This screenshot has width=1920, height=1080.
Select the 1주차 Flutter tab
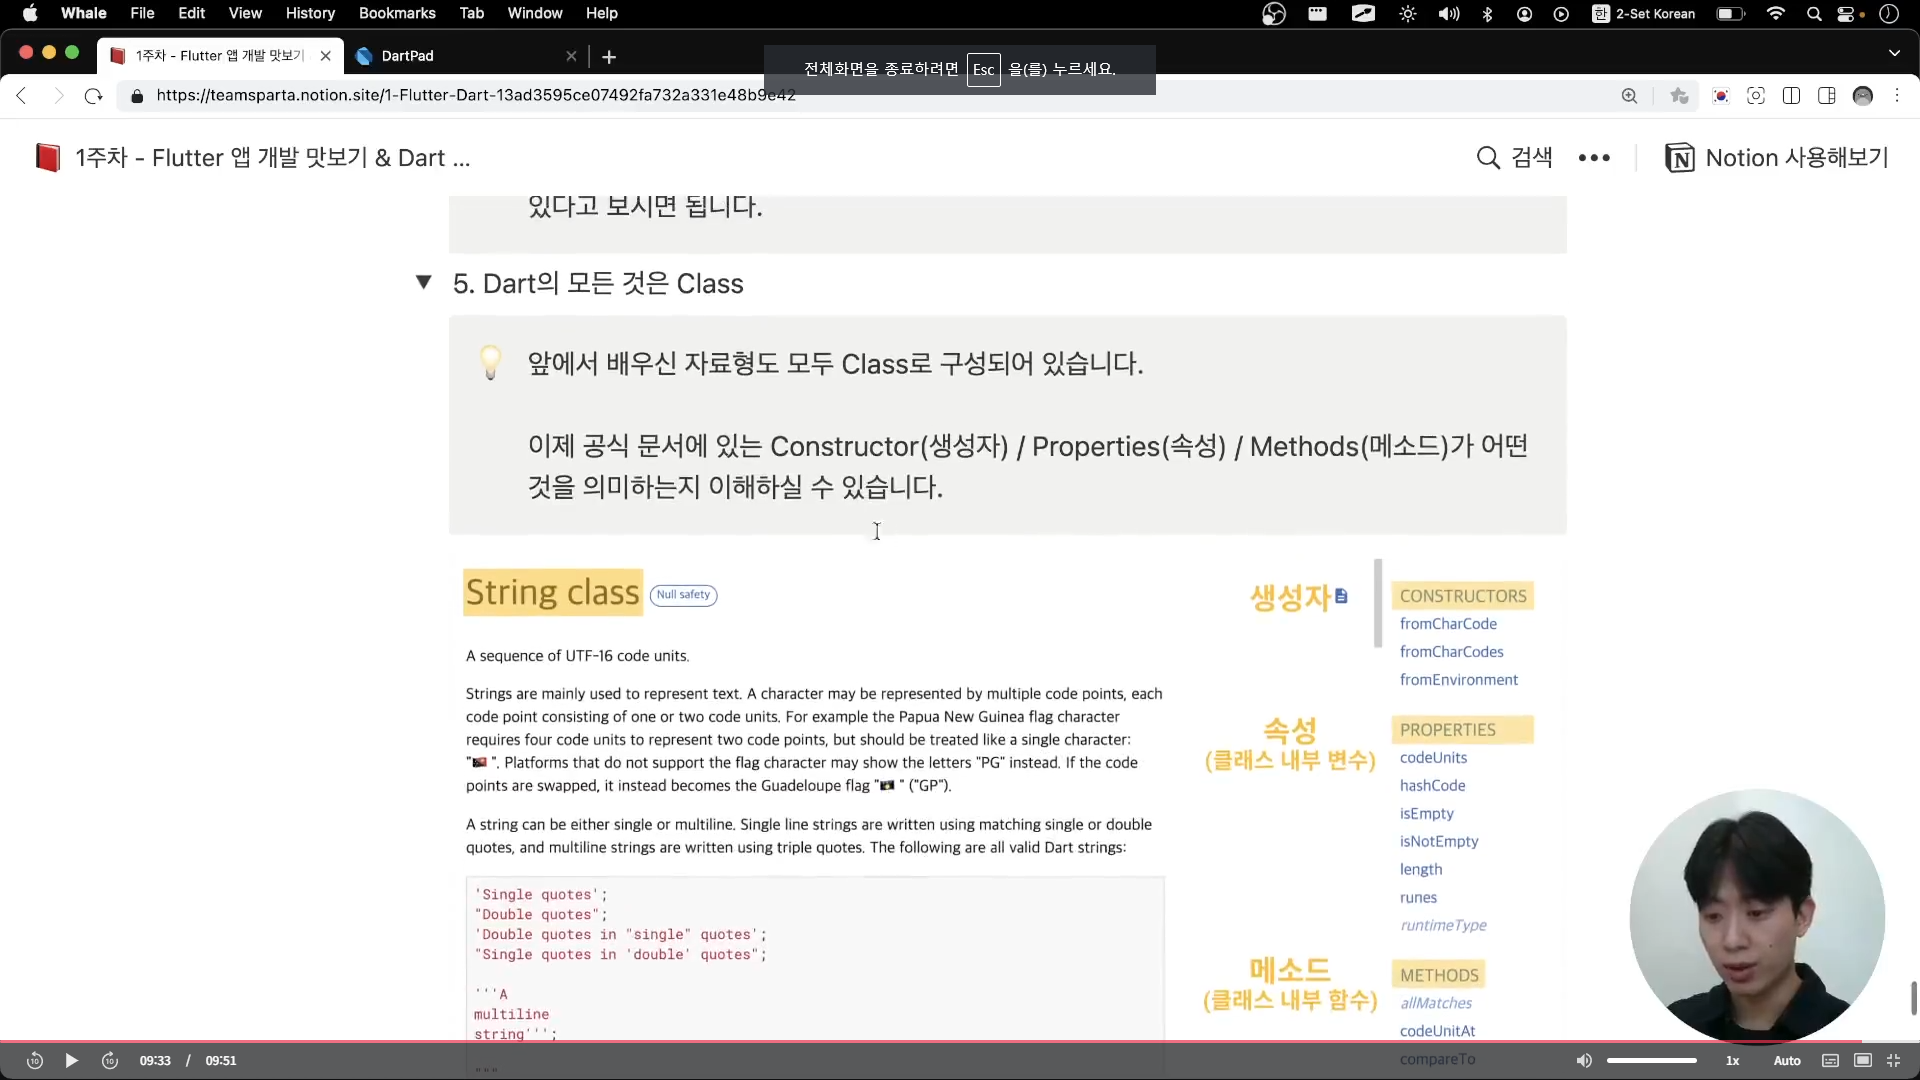[x=220, y=56]
